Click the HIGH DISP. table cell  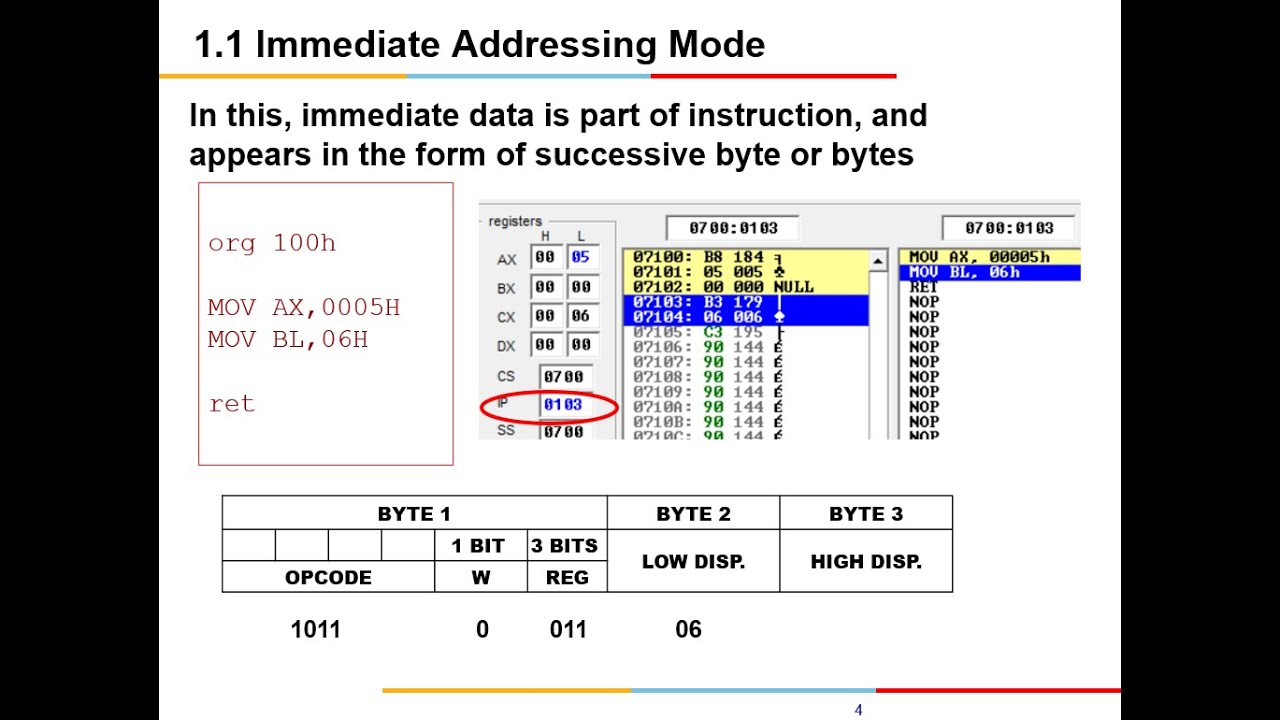click(866, 561)
